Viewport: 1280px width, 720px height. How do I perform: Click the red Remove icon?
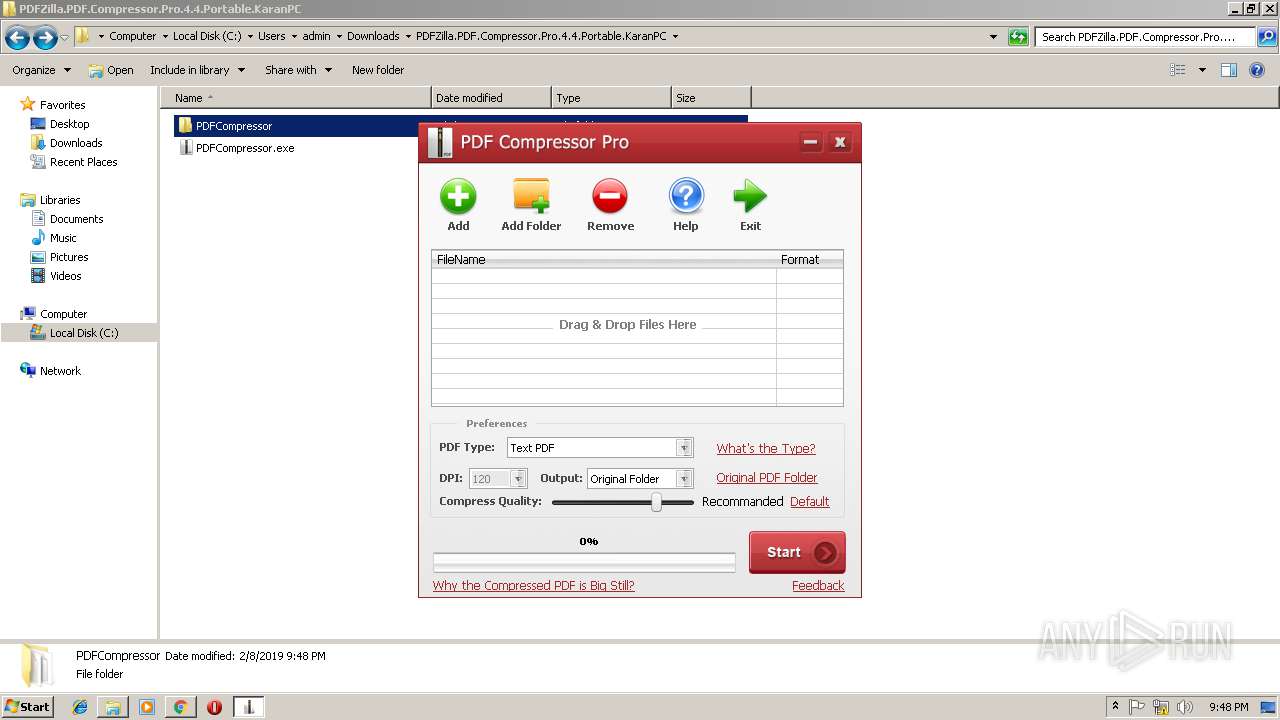click(610, 196)
